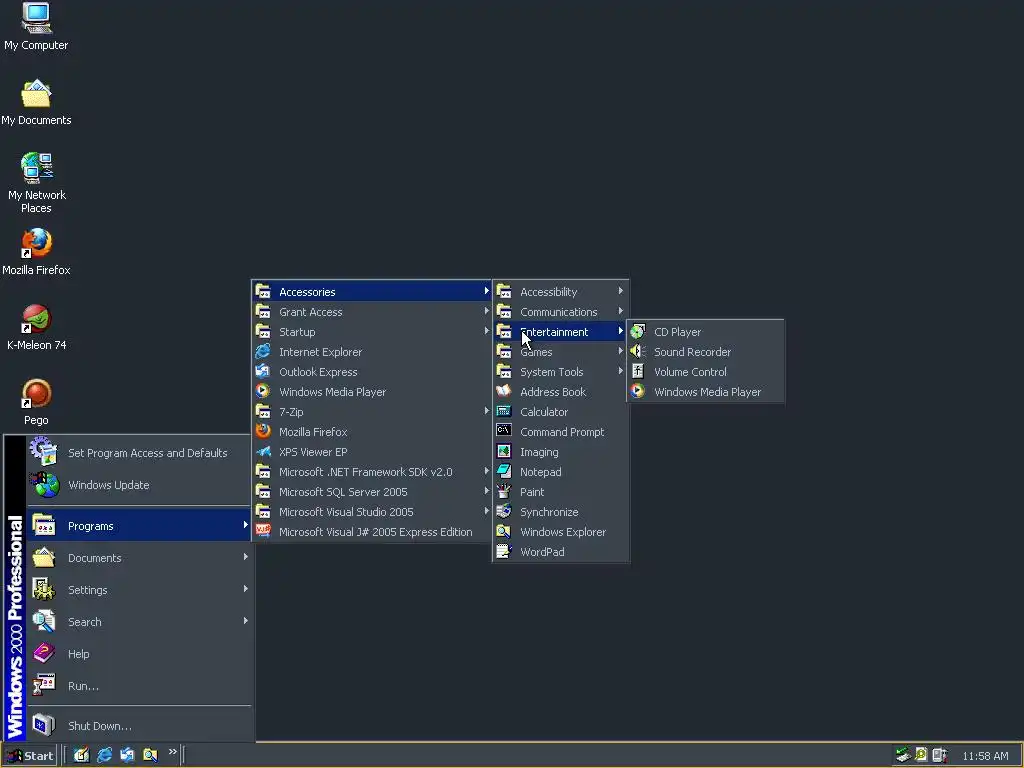Click the Command Prompt icon
The width and height of the screenshot is (1024, 768).
pos(504,432)
